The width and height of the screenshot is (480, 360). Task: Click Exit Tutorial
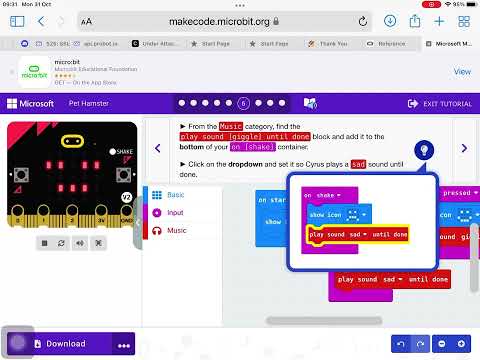pos(440,104)
